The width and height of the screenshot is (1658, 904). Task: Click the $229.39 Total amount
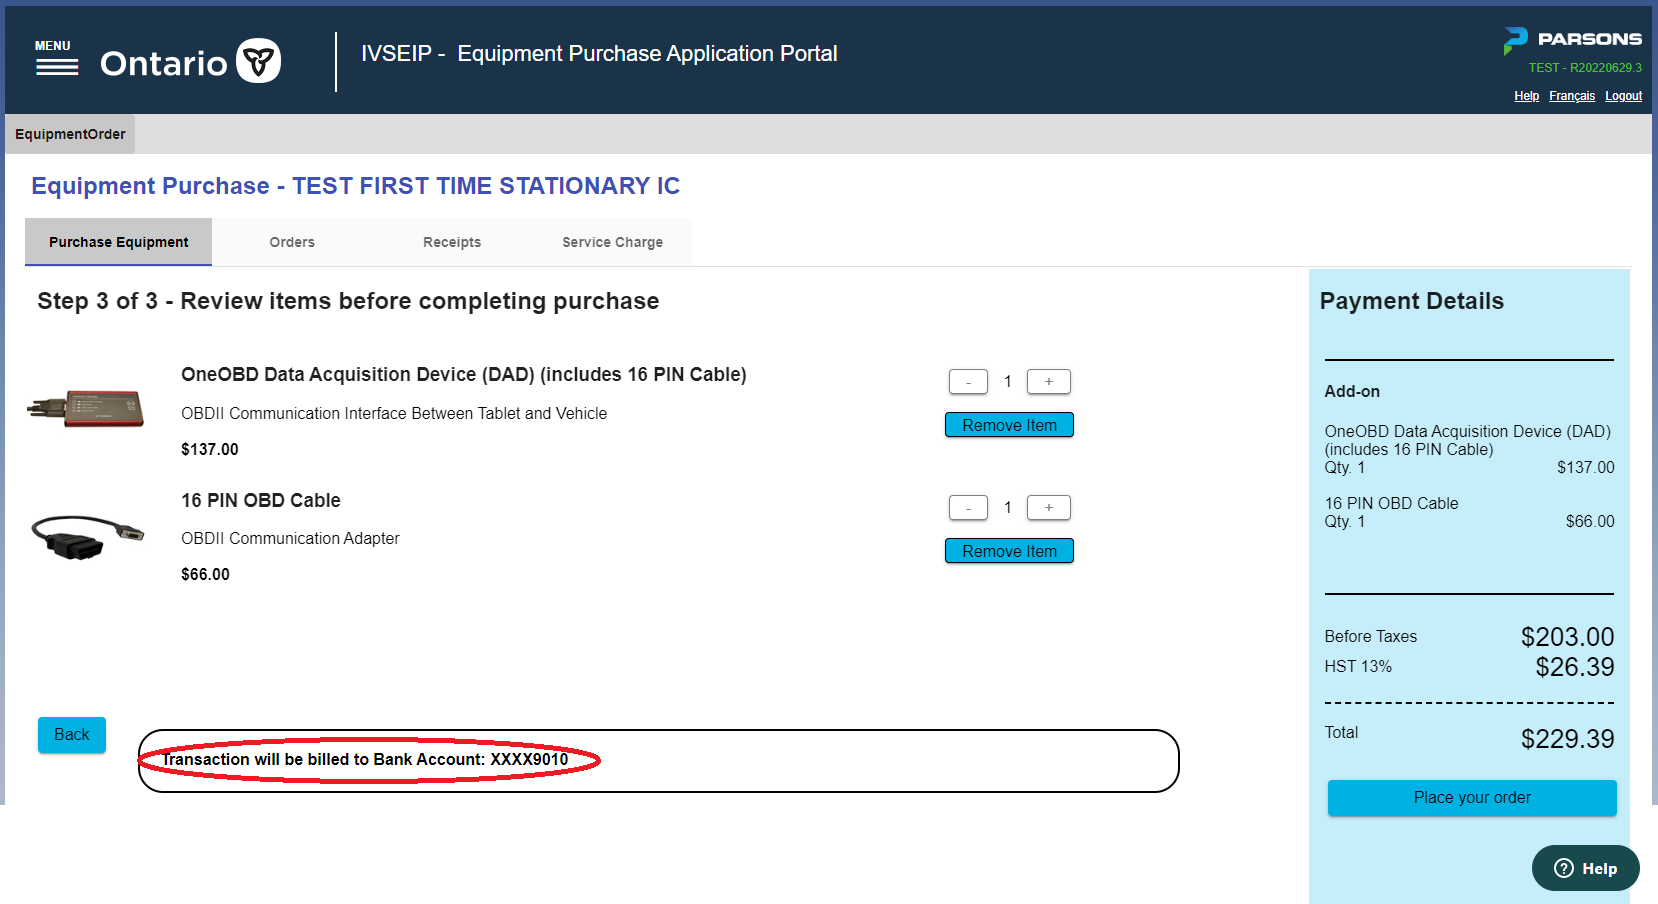pyautogui.click(x=1567, y=739)
